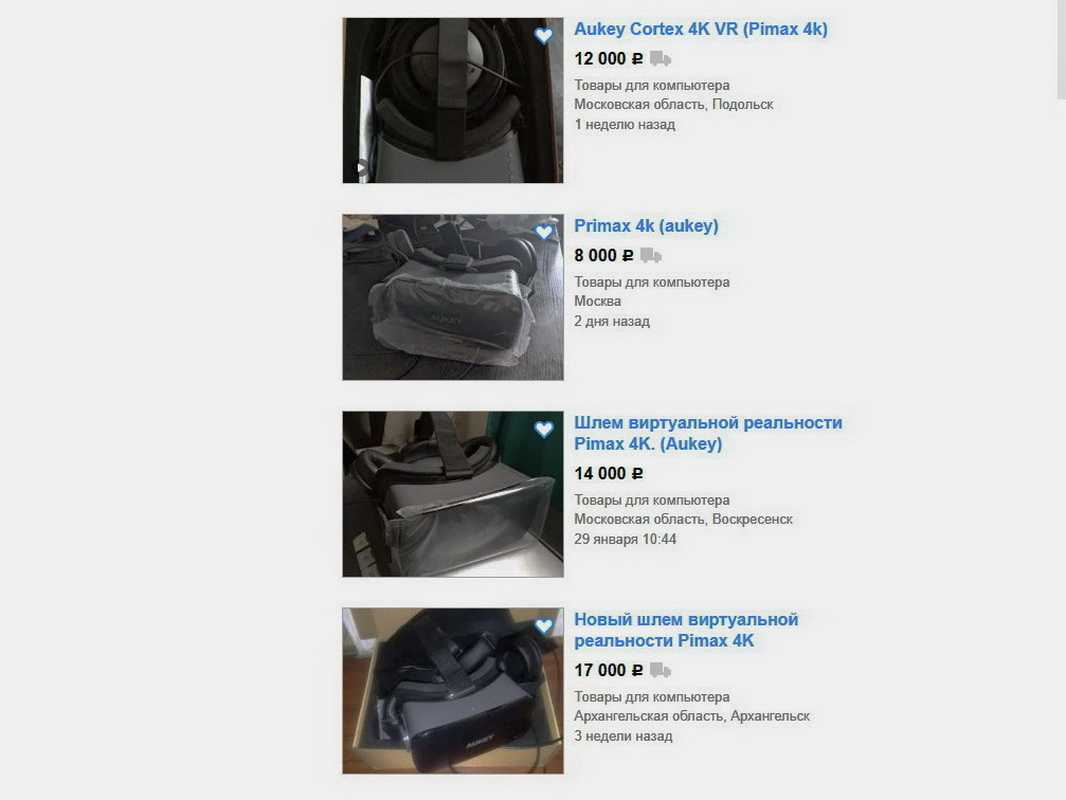Viewport: 1066px width, 800px height.
Task: Click the 12 000 ₽ price
Action: [608, 59]
